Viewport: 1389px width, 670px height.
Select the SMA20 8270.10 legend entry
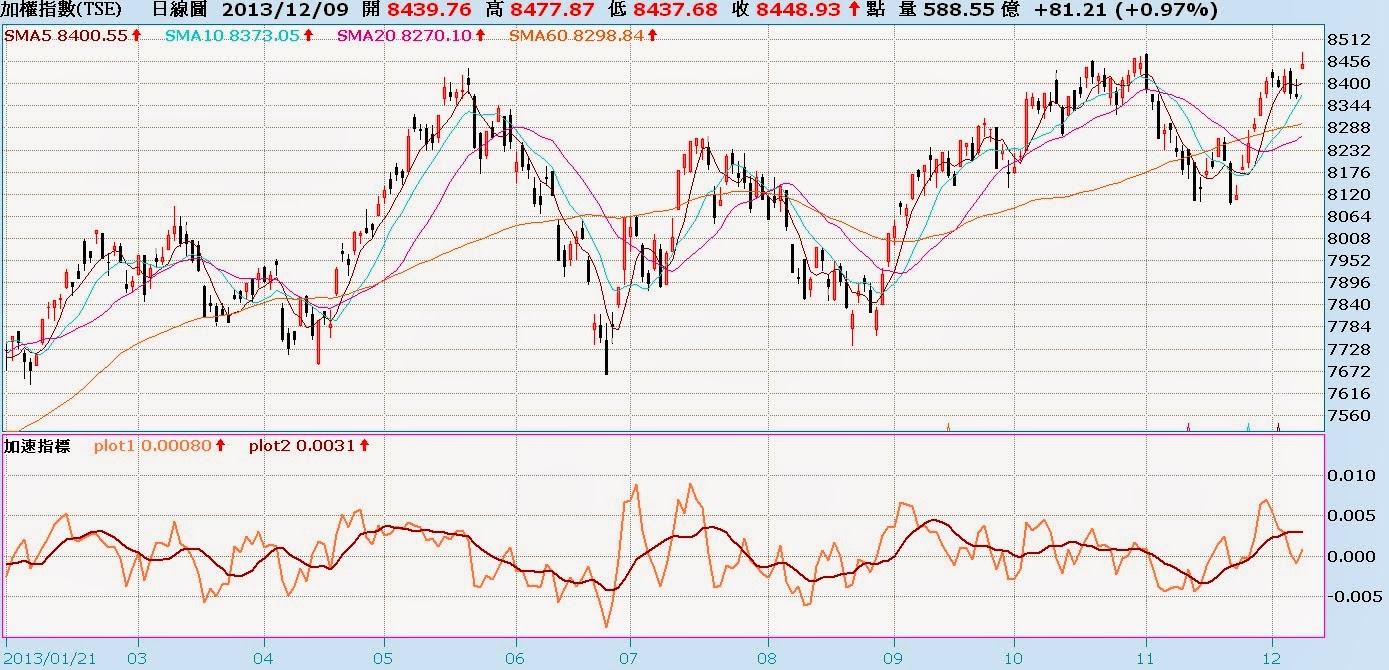405,35
